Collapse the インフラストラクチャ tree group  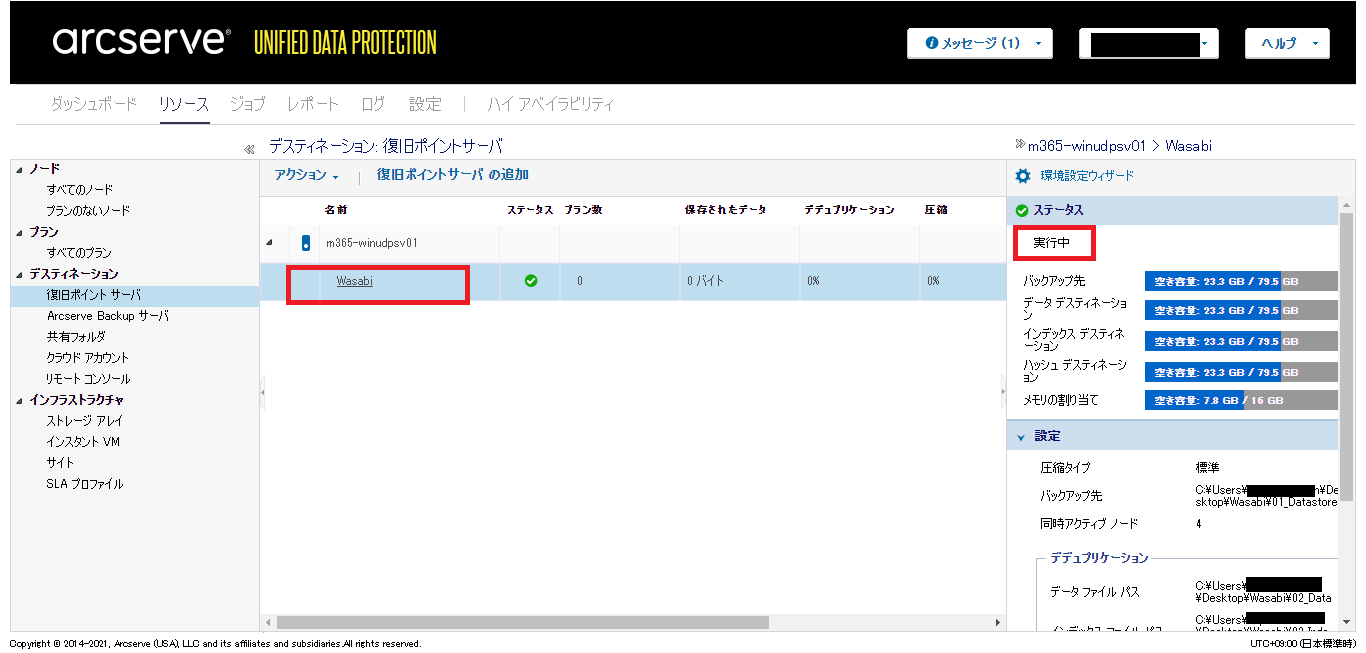[x=20, y=400]
